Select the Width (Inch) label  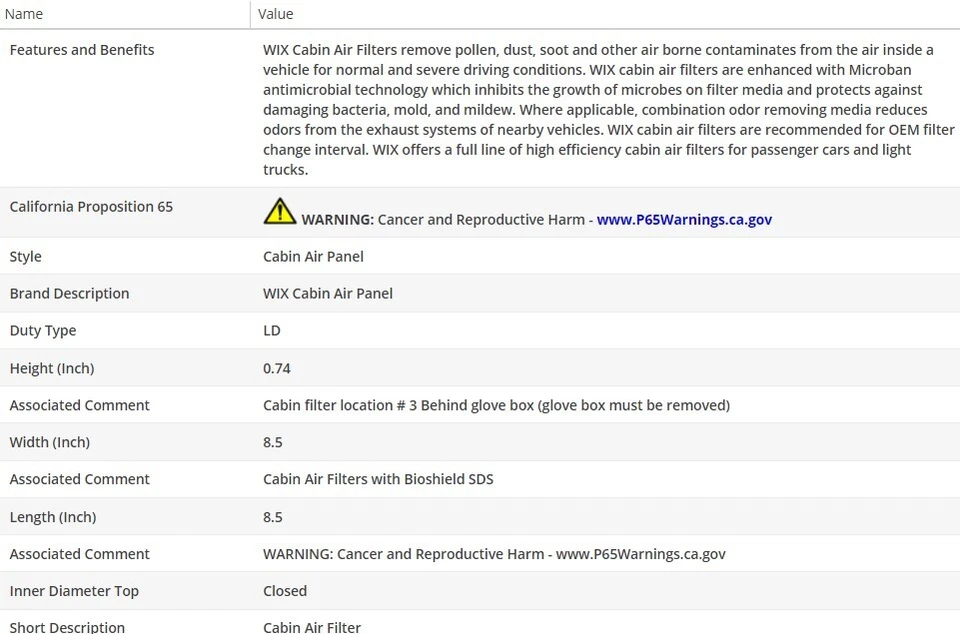50,442
